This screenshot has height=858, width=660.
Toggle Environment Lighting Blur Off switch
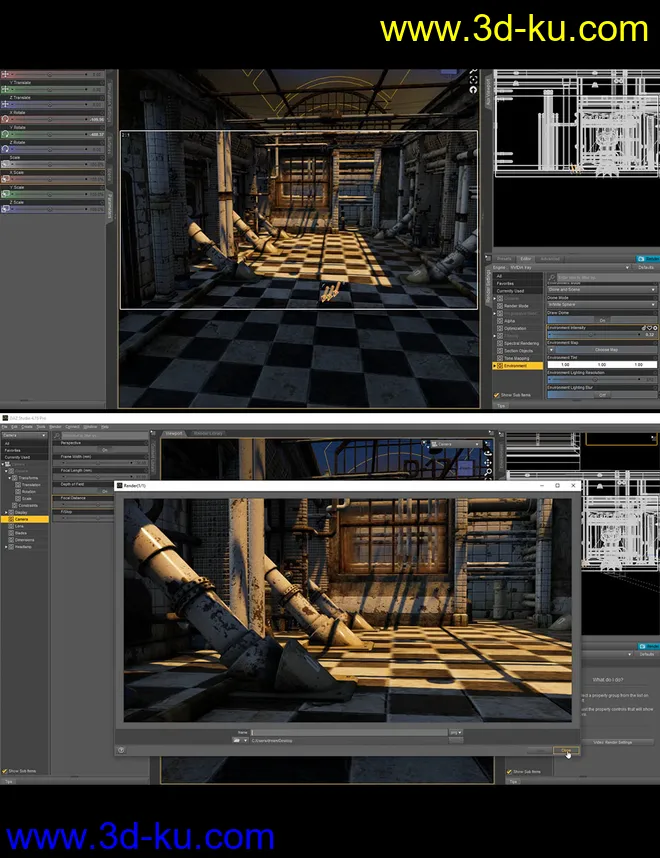pos(602,395)
